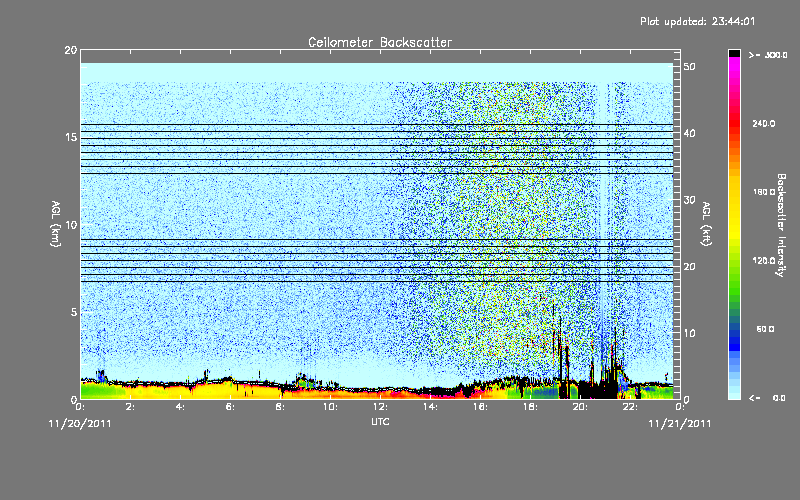
Task: Click the '240.0' colorbar value
Action: 764,123
